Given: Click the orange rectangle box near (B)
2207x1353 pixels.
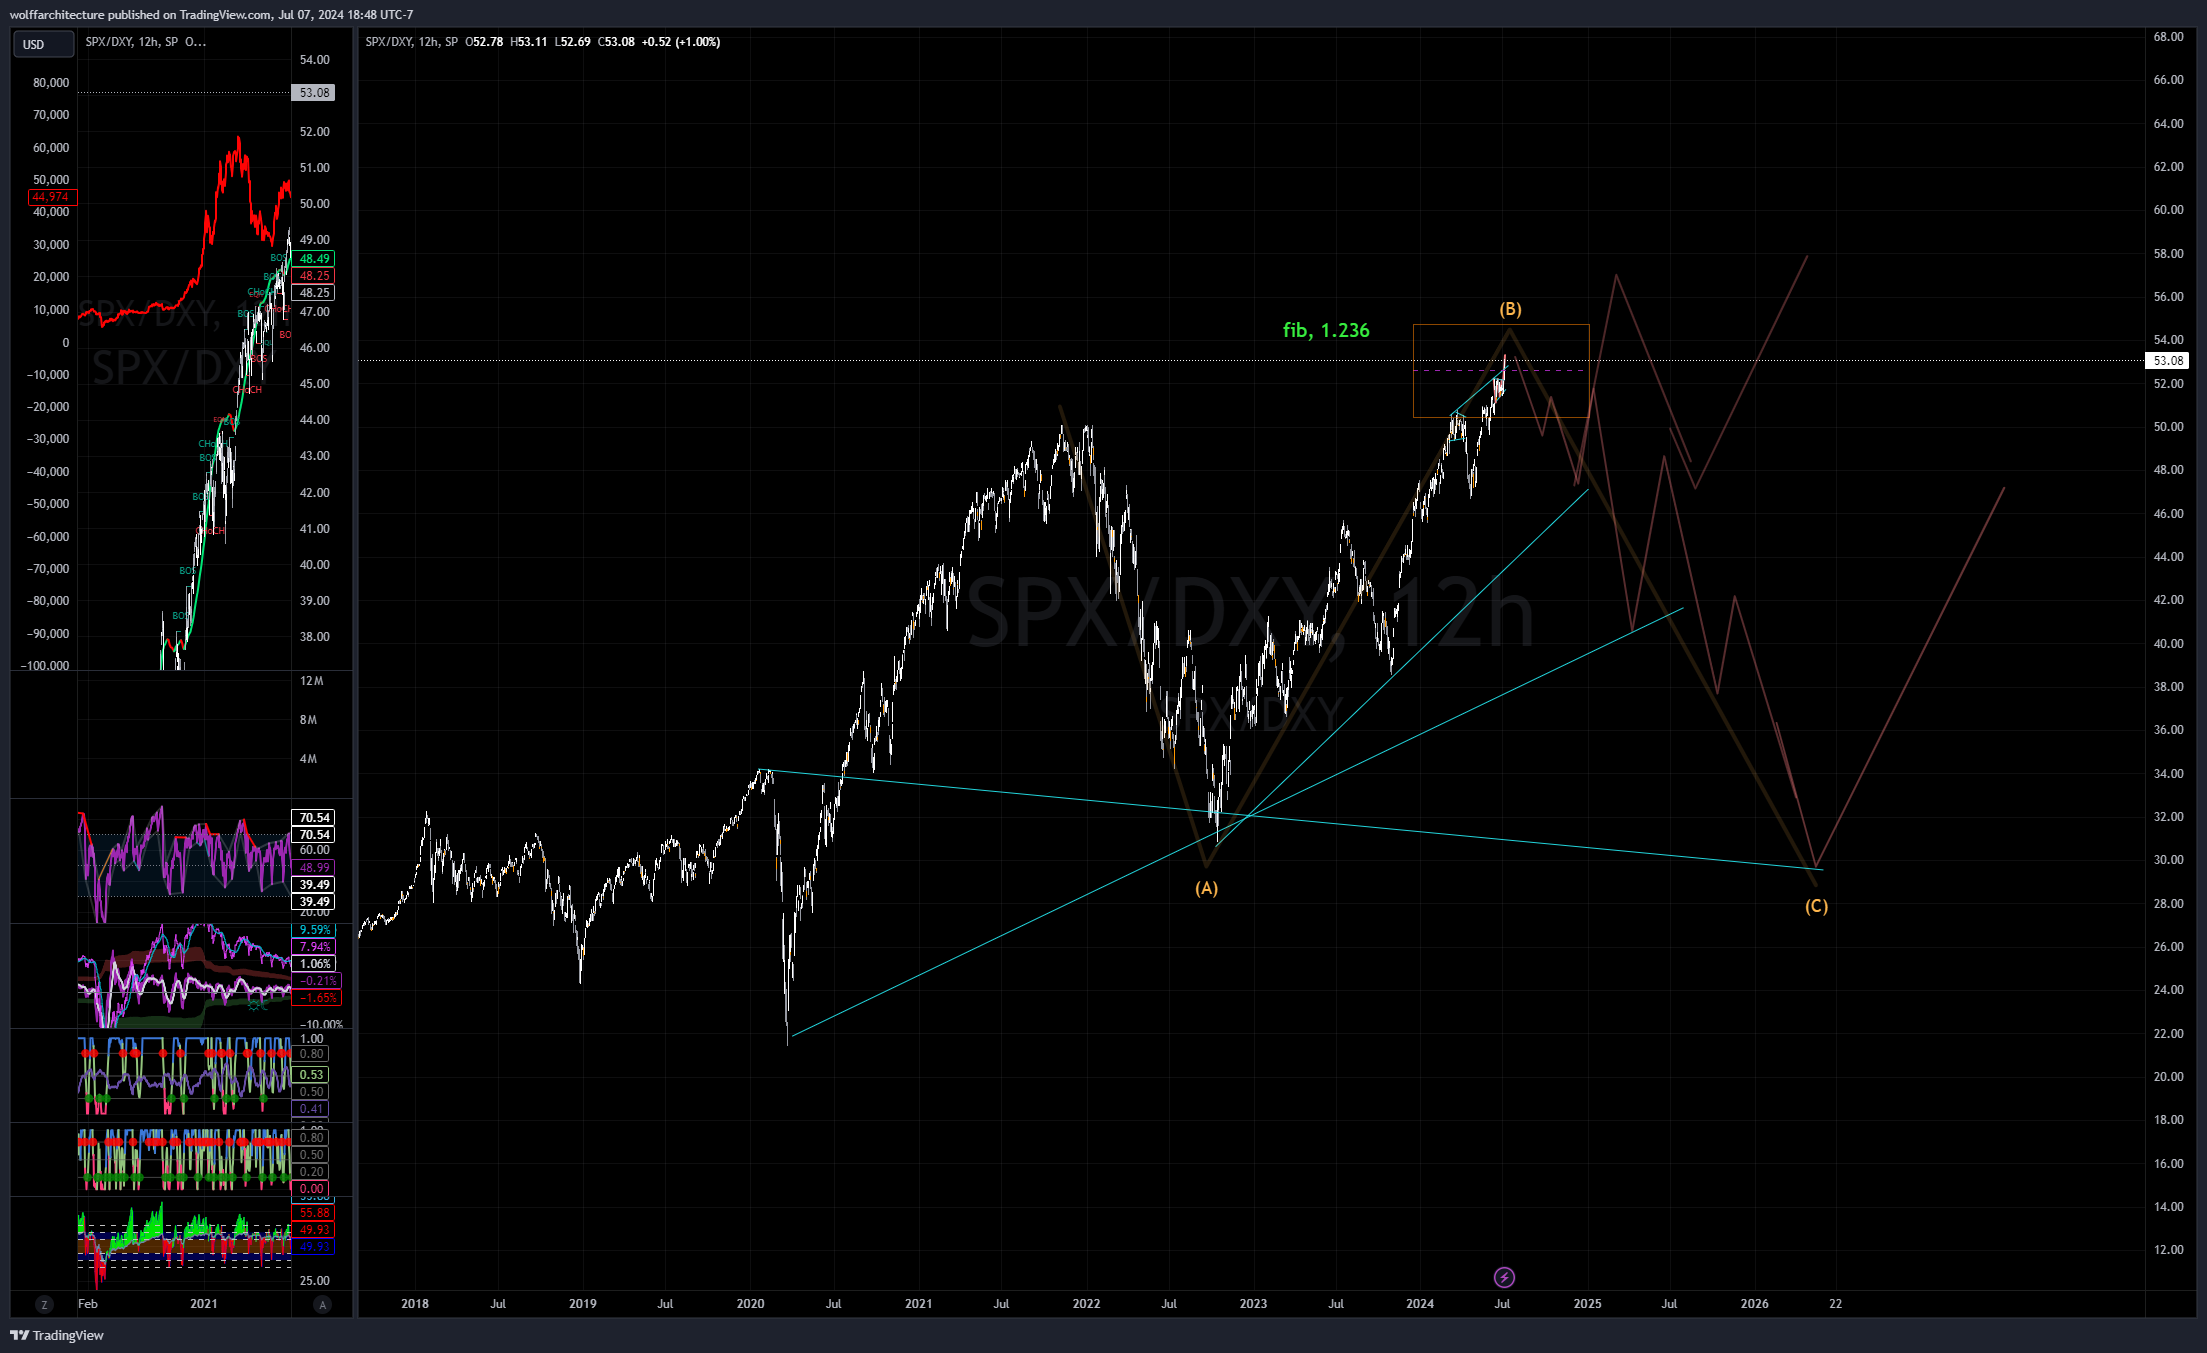Looking at the screenshot, I should click(1500, 371).
